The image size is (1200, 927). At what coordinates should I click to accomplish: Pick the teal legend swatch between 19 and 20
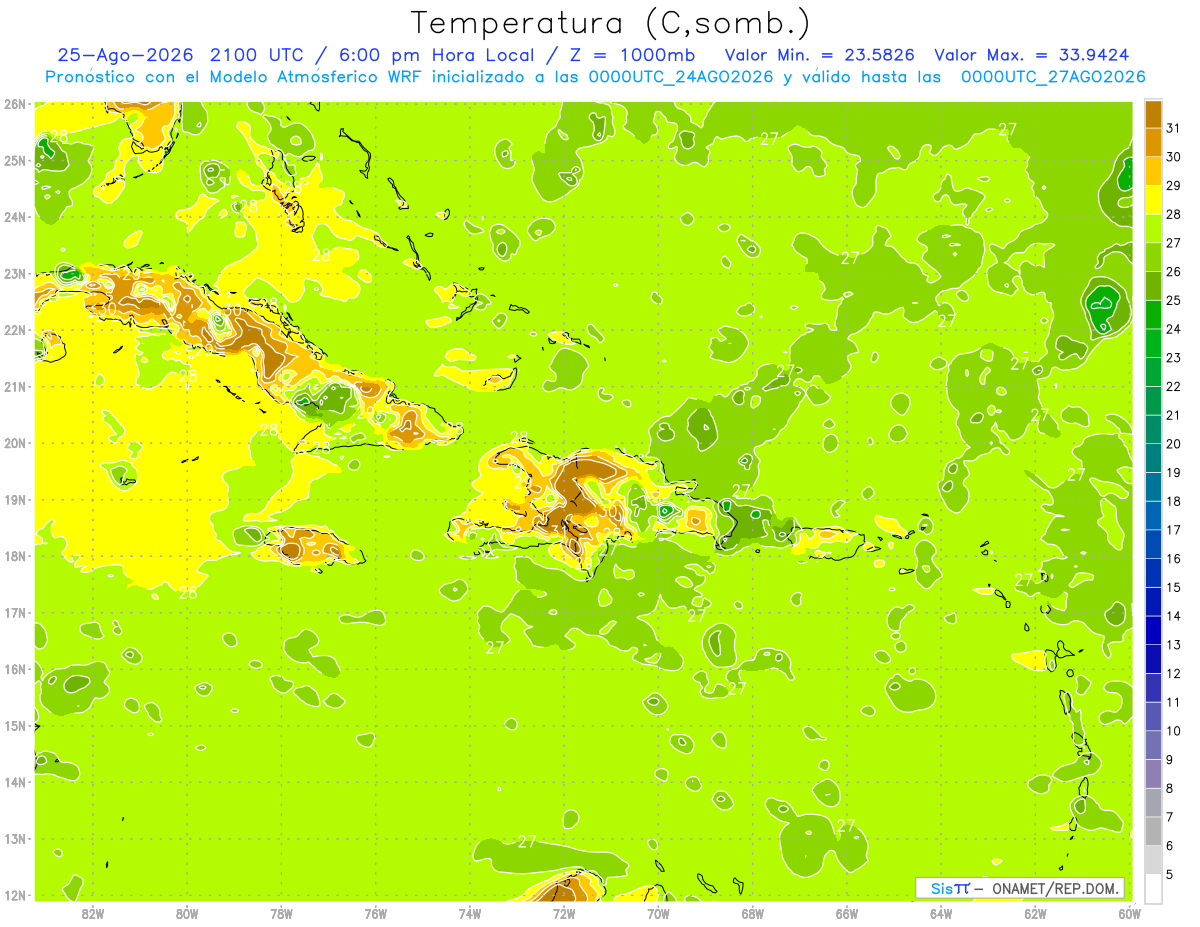tap(1153, 458)
